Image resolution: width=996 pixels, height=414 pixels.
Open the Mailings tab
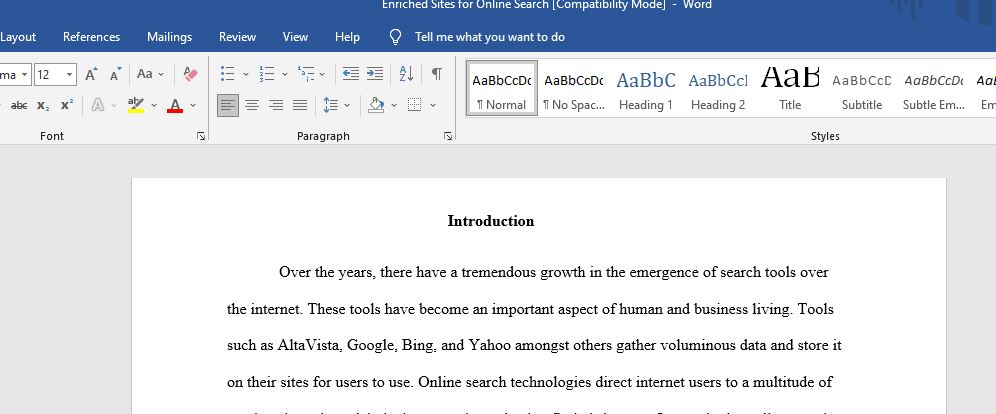[x=170, y=37]
